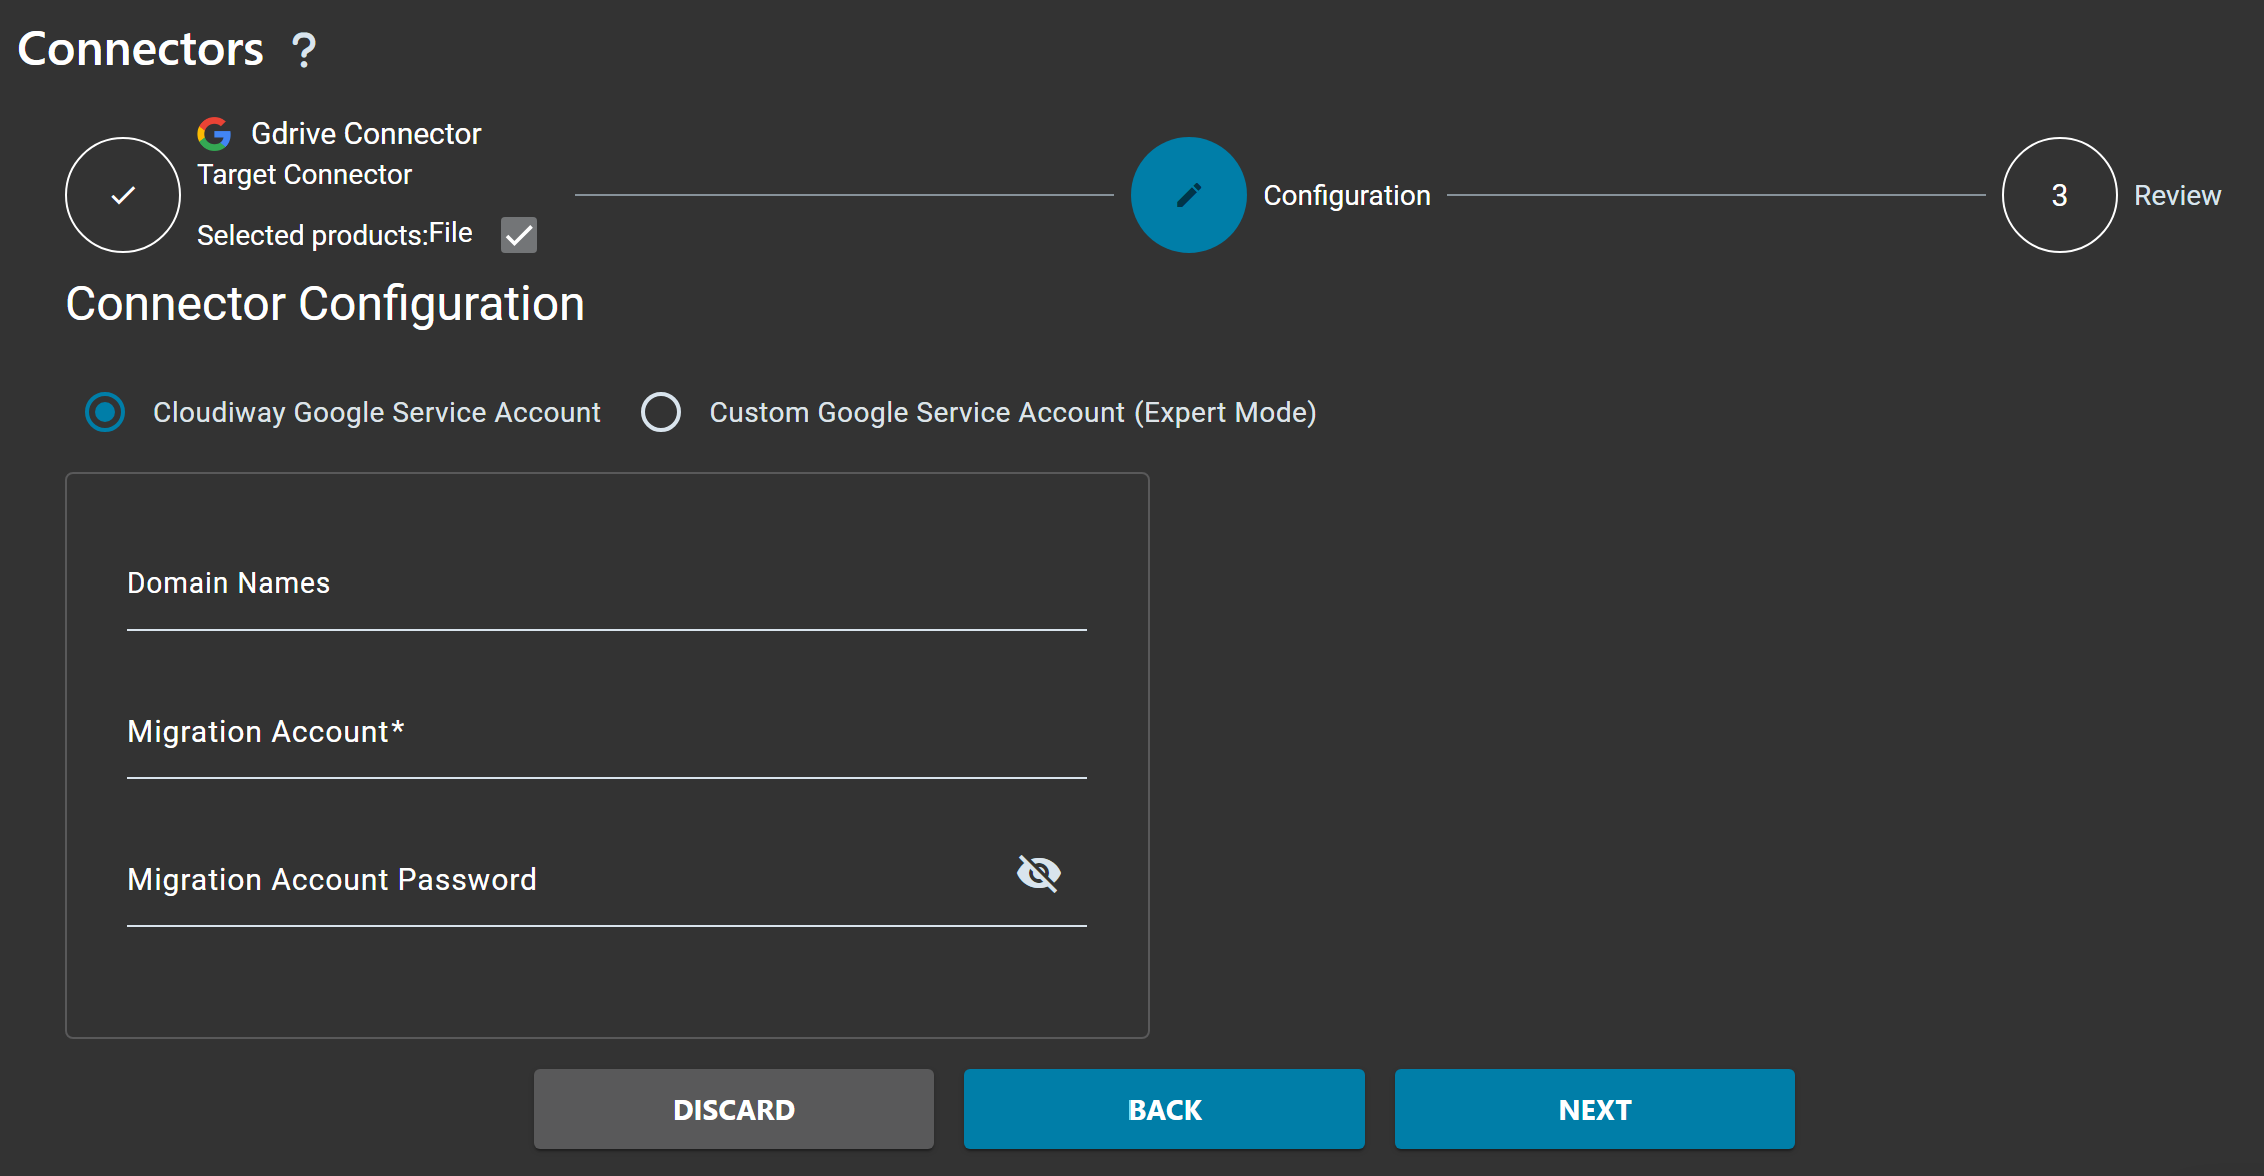
Task: Go back with the BACK button
Action: point(1164,1109)
